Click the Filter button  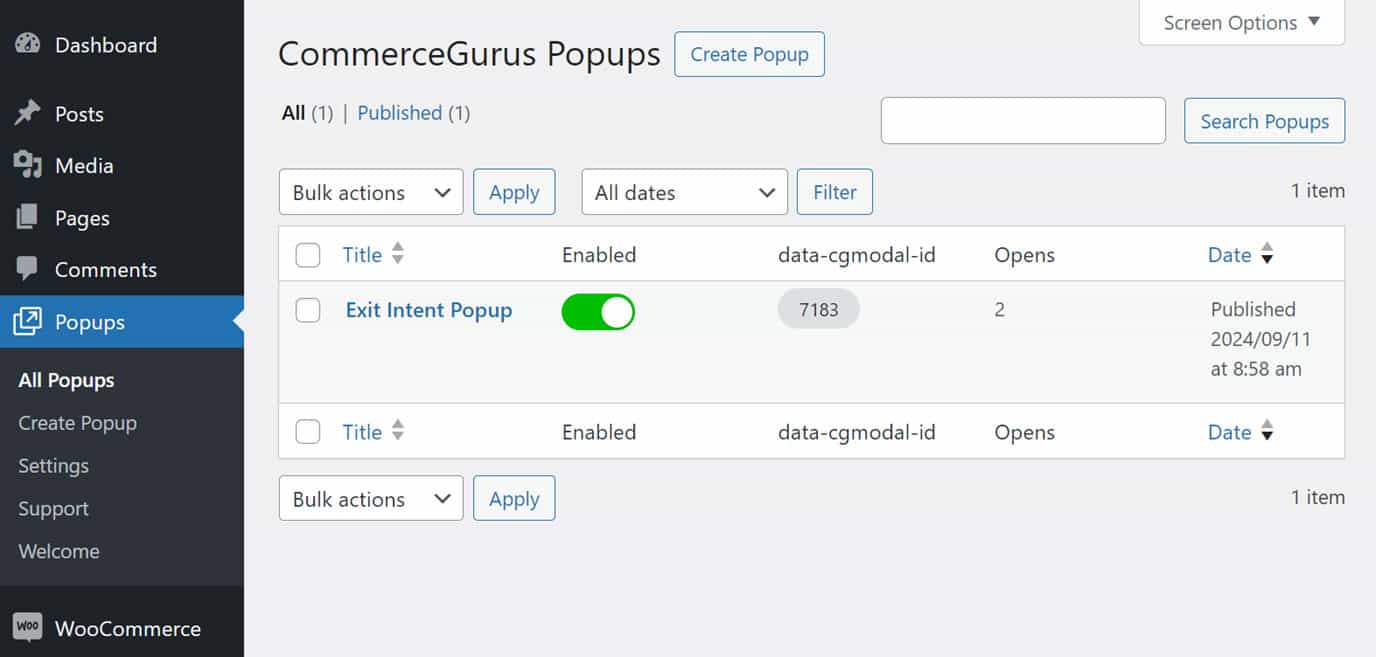(835, 192)
